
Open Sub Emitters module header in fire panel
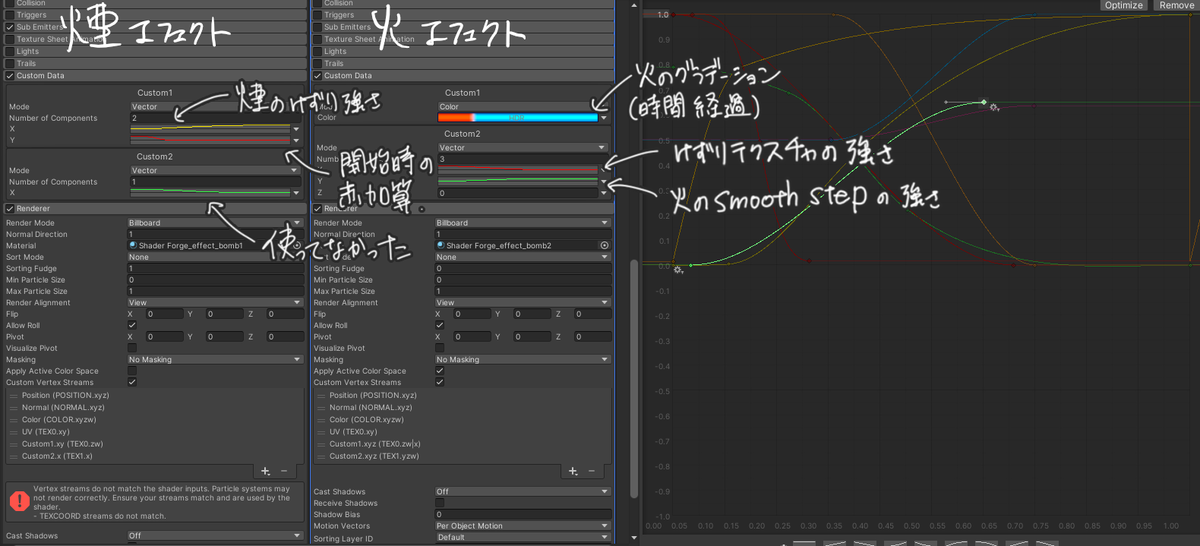click(463, 27)
